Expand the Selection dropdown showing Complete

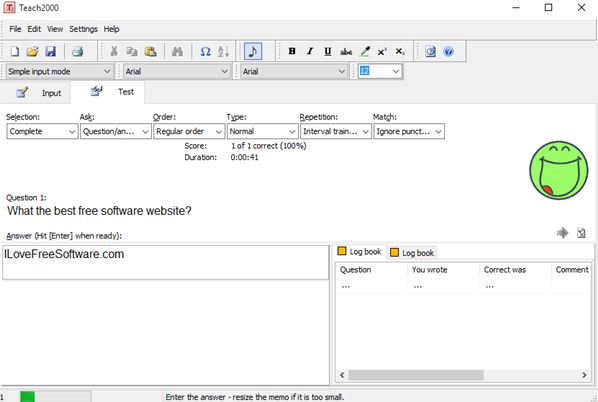click(x=42, y=131)
